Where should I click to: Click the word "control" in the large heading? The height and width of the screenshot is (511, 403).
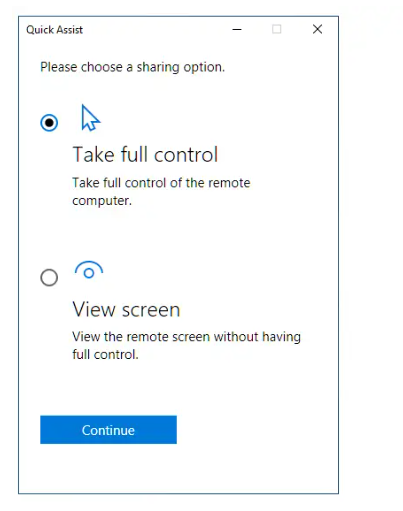point(186,154)
